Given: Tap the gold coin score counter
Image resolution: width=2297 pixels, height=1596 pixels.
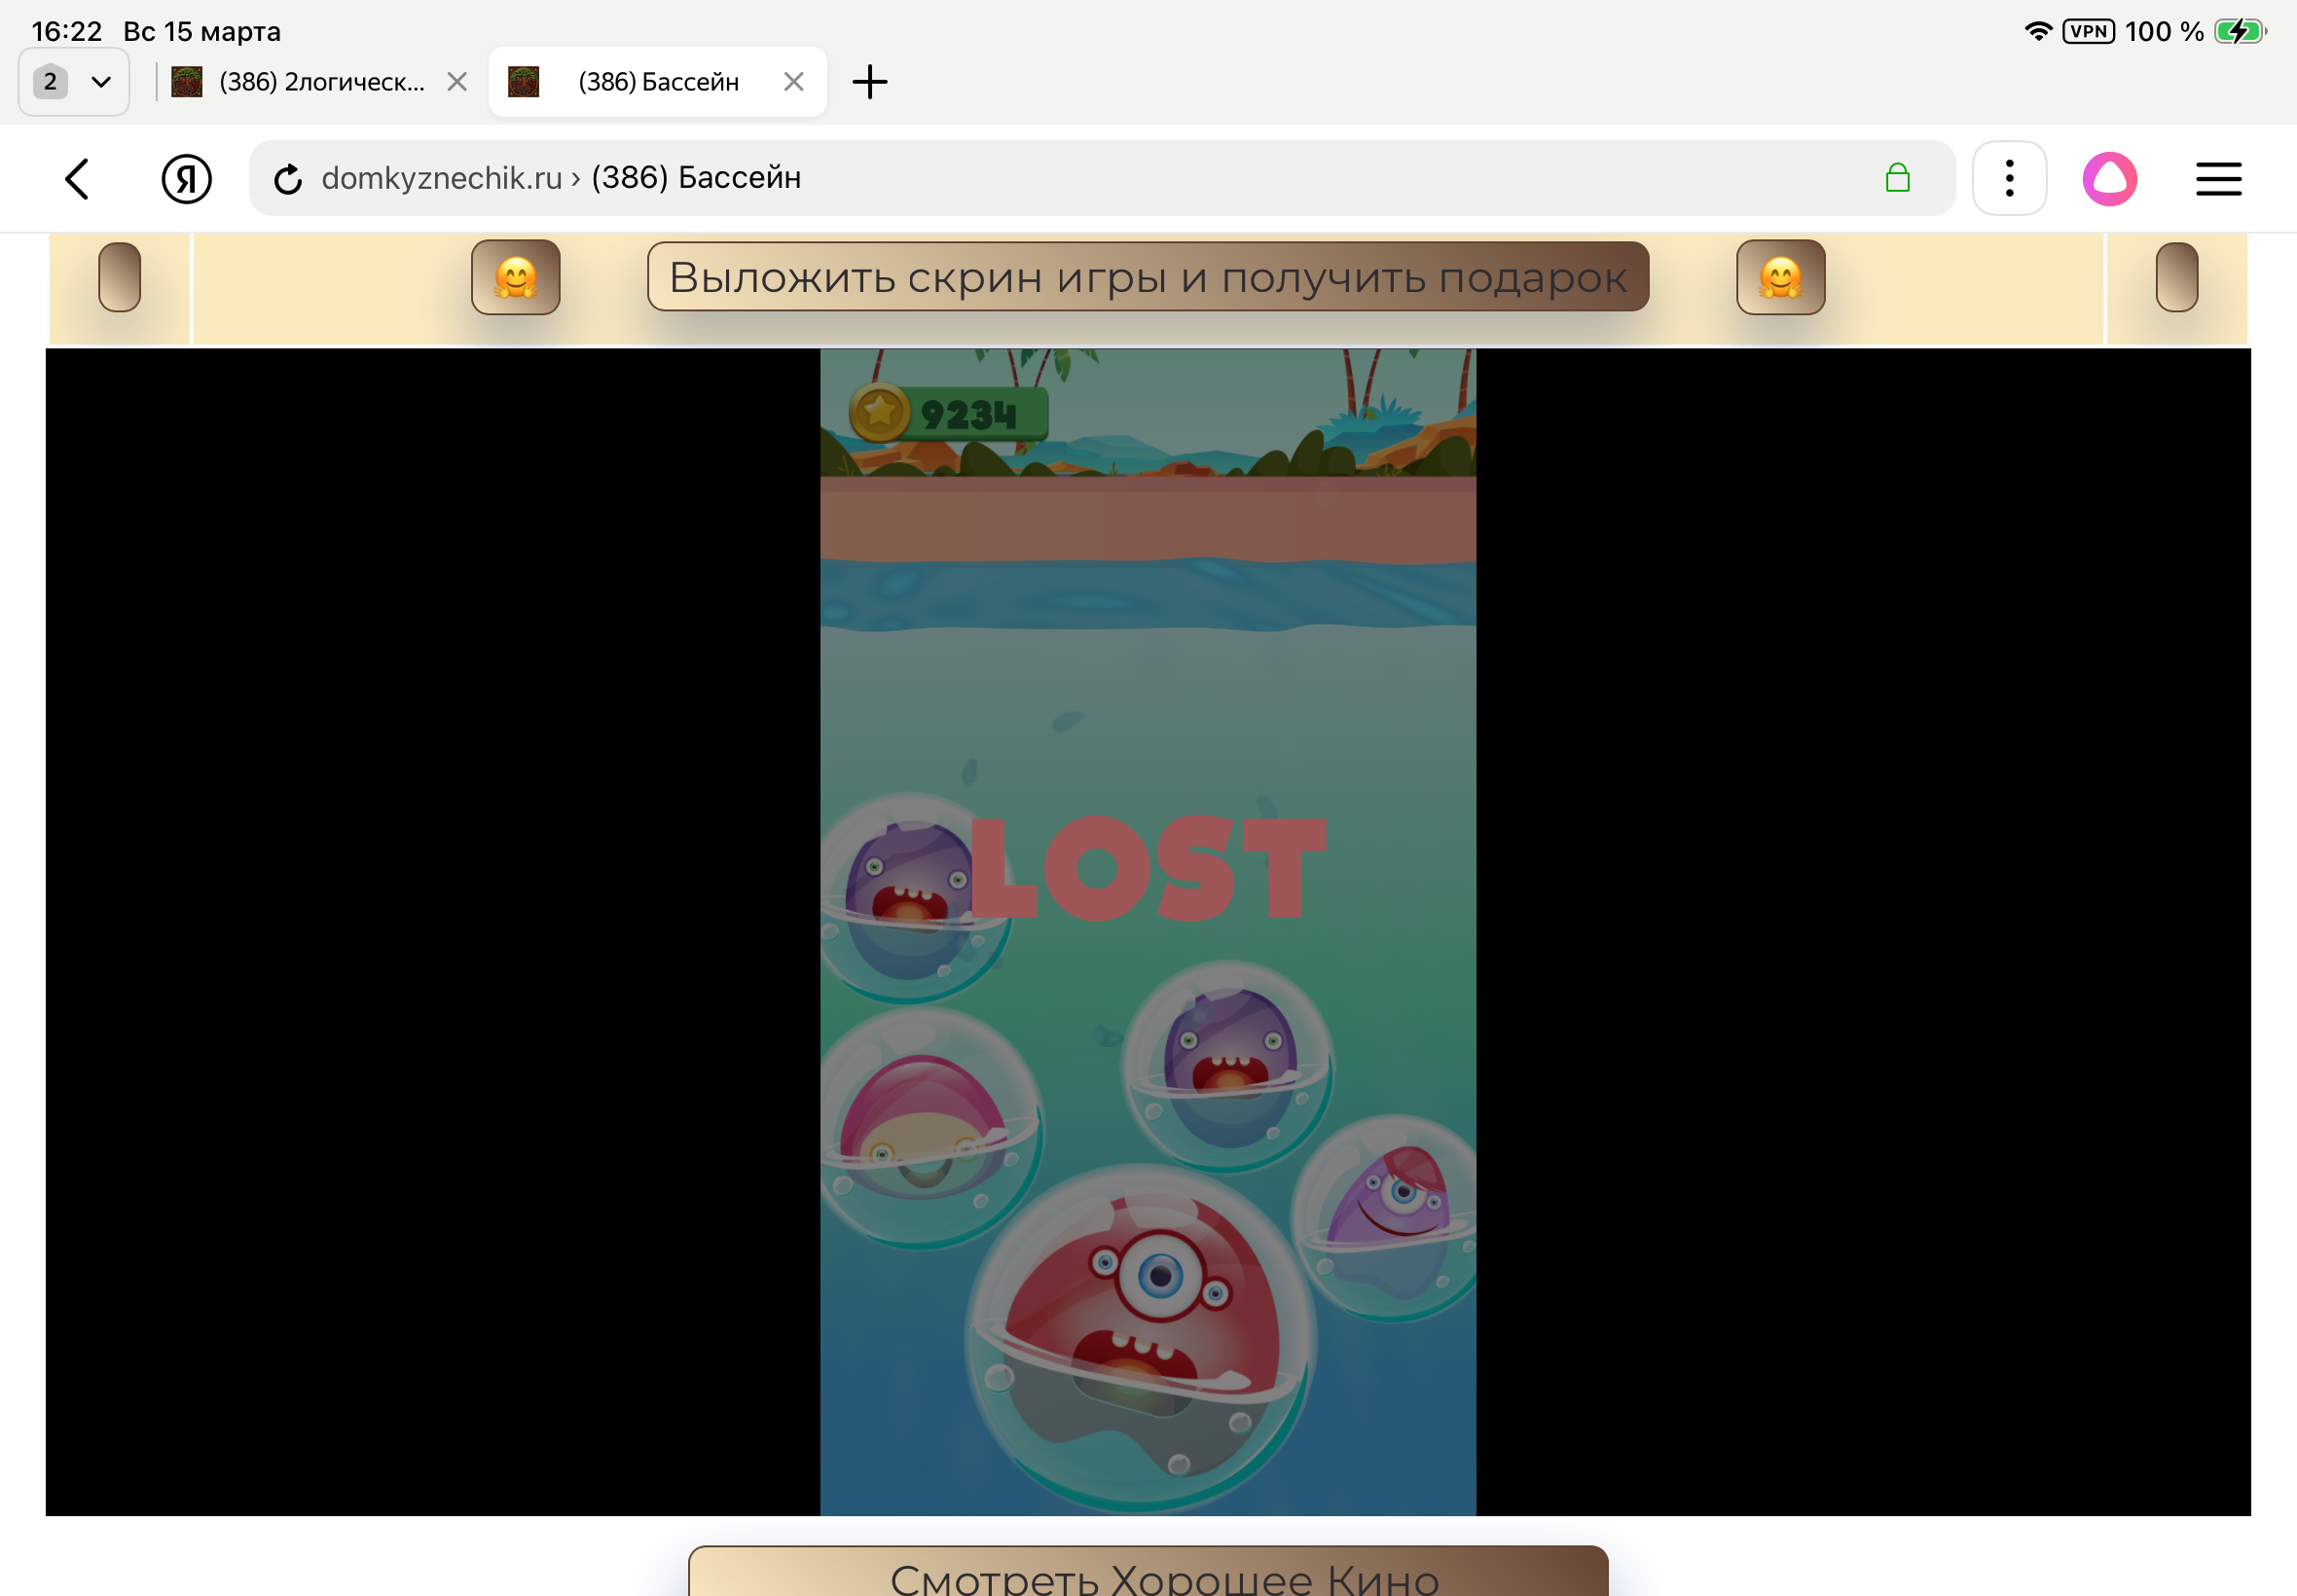Looking at the screenshot, I should (947, 413).
